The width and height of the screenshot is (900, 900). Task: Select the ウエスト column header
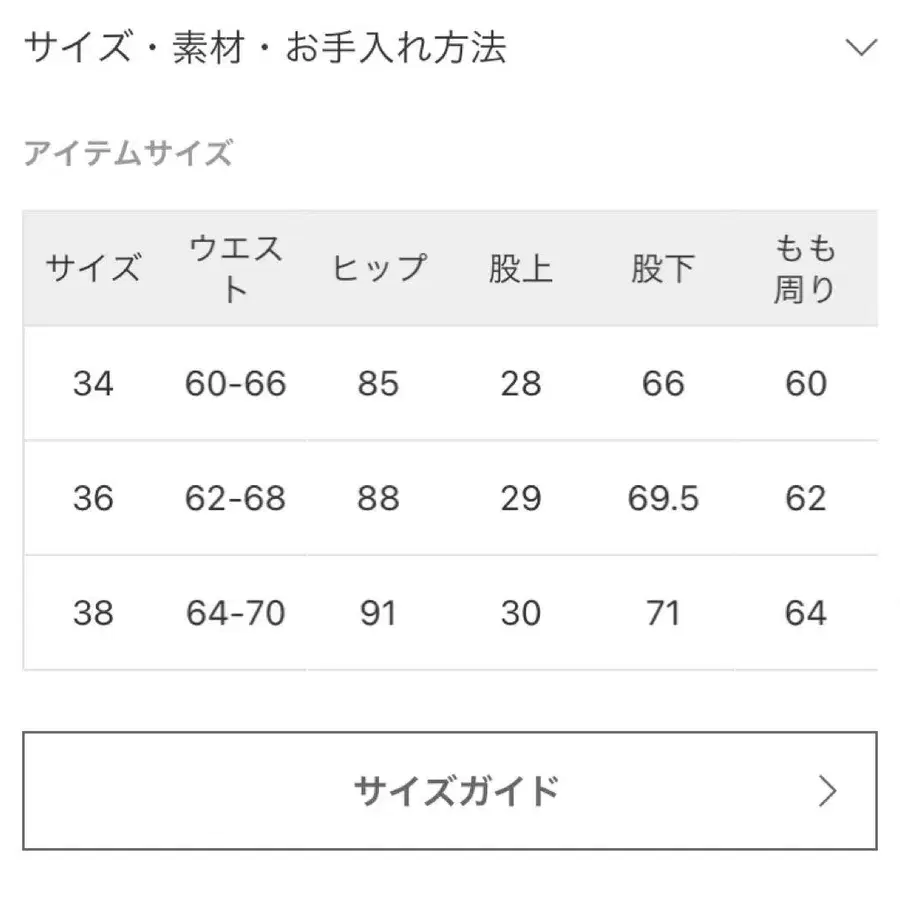click(237, 266)
